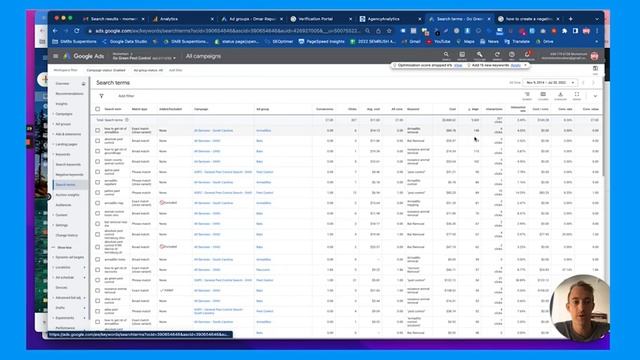Image resolution: width=640 pixels, height=360 pixels.
Task: Expand Ads & extensions in sidebar
Action: 68,134
